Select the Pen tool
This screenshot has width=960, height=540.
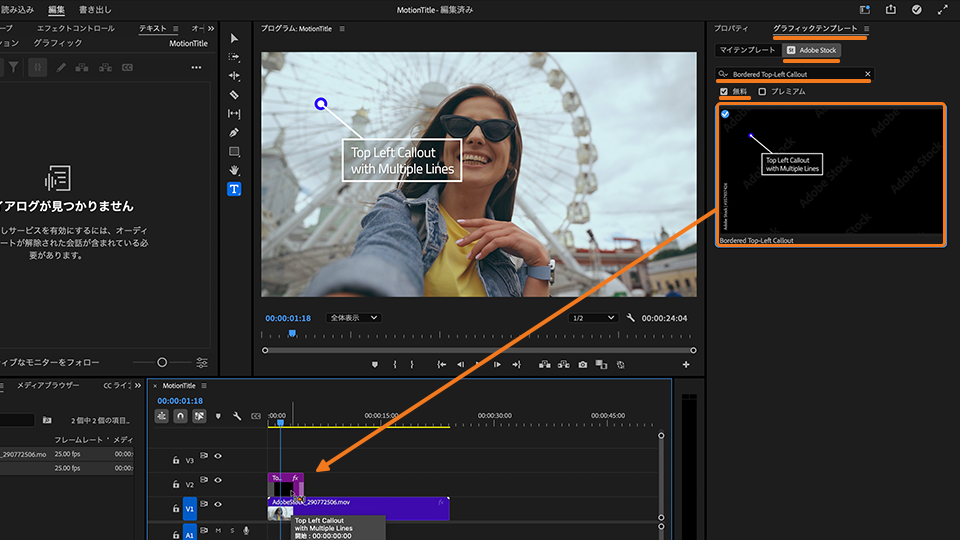point(234,132)
